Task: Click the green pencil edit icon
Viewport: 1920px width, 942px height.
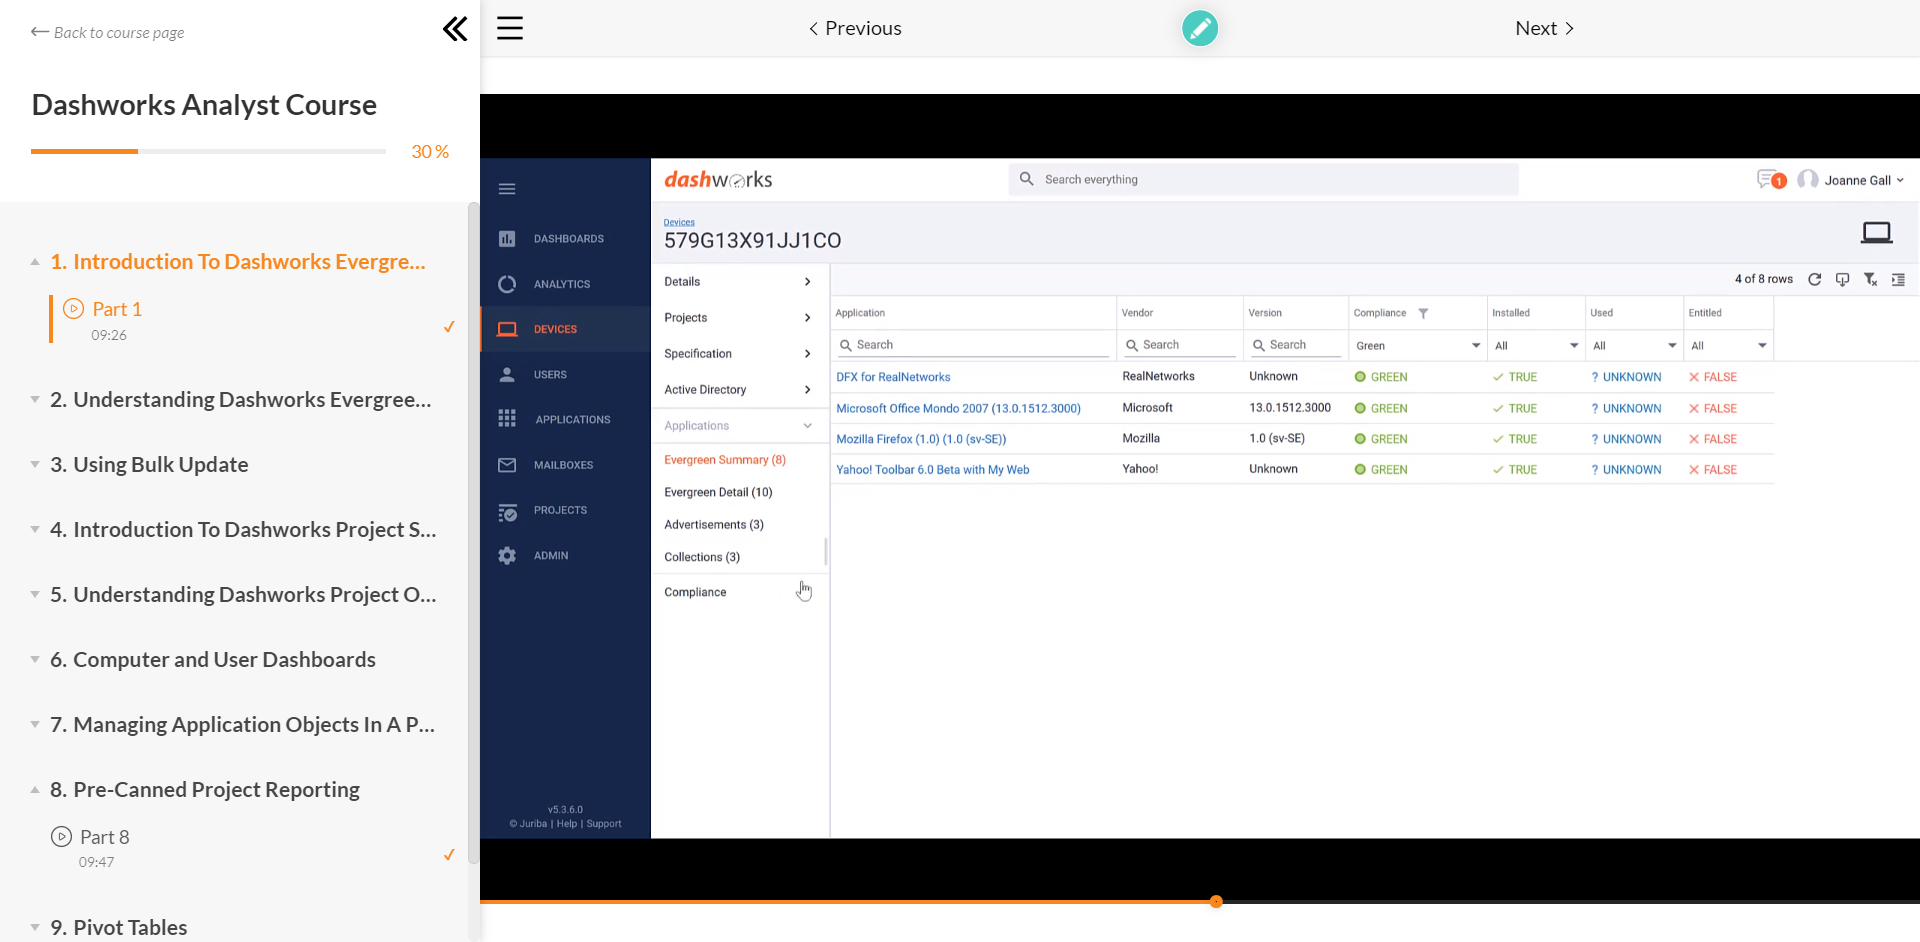Action: point(1199,28)
